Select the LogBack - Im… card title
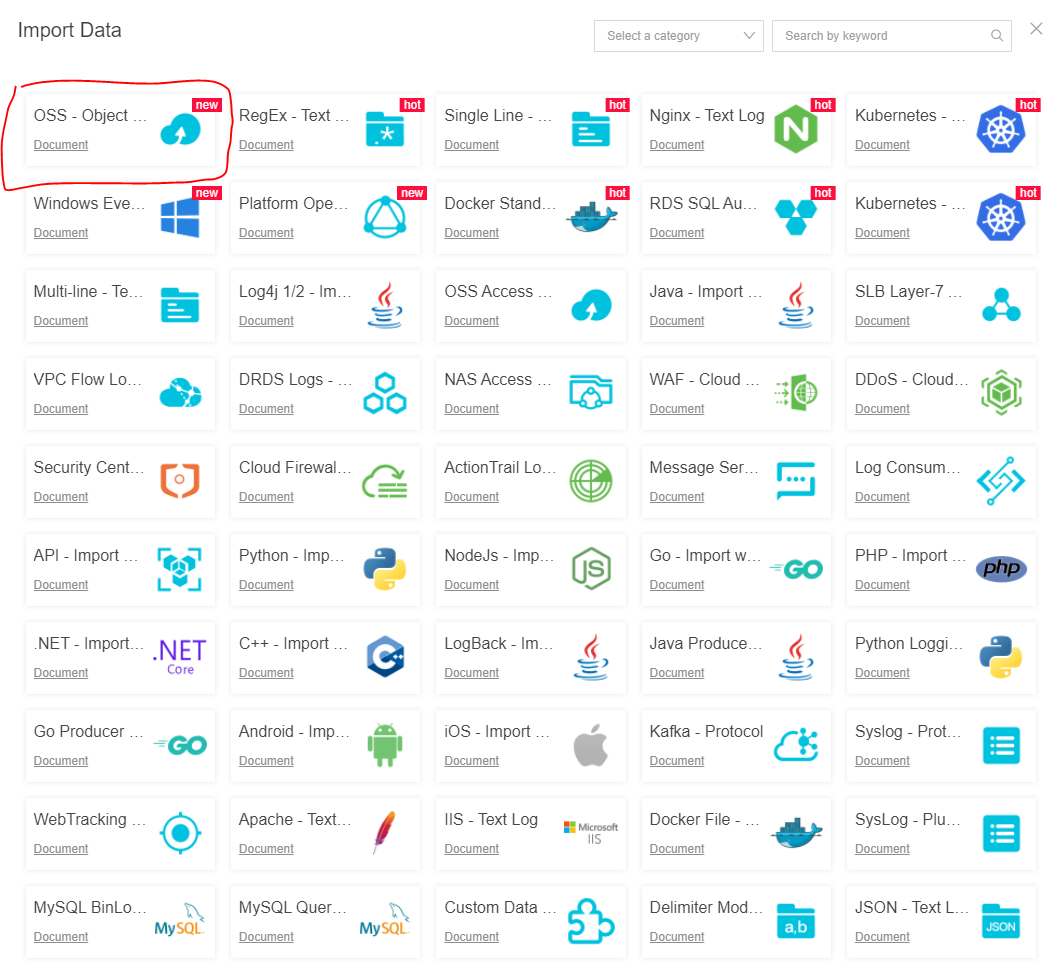Screen dimensions: 1062x978 tap(498, 644)
